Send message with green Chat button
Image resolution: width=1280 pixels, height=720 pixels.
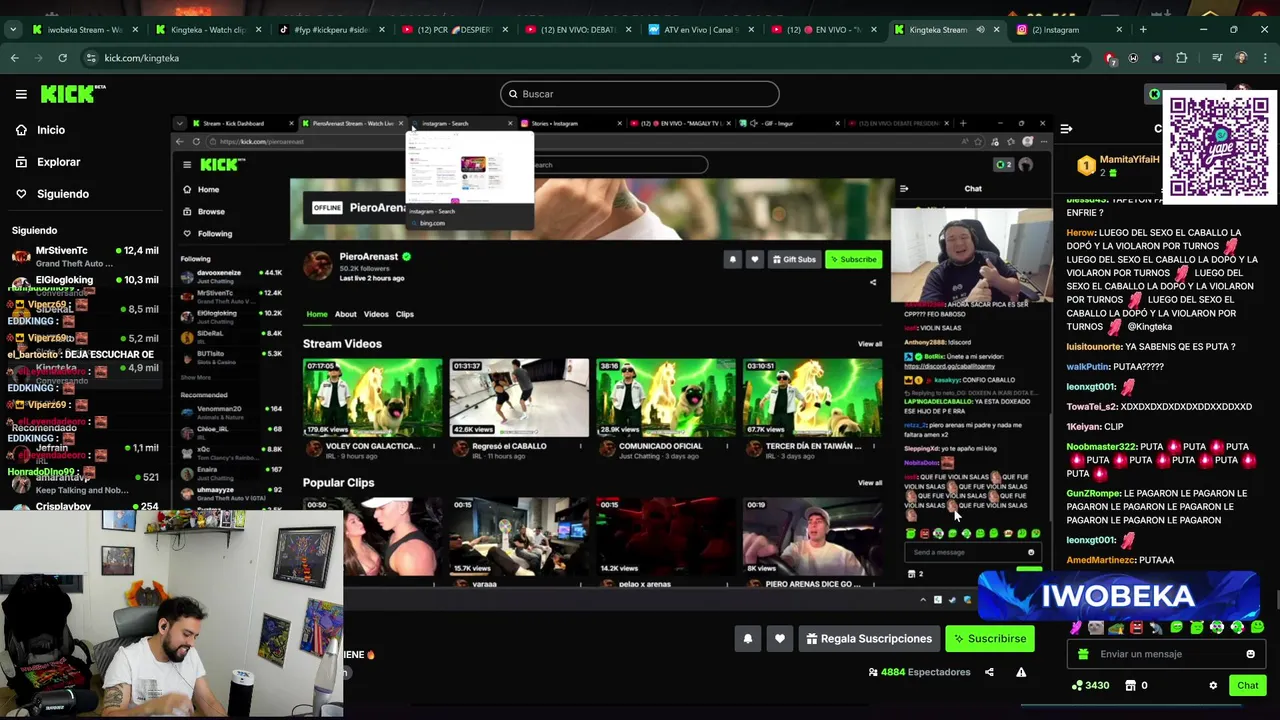tap(1247, 686)
